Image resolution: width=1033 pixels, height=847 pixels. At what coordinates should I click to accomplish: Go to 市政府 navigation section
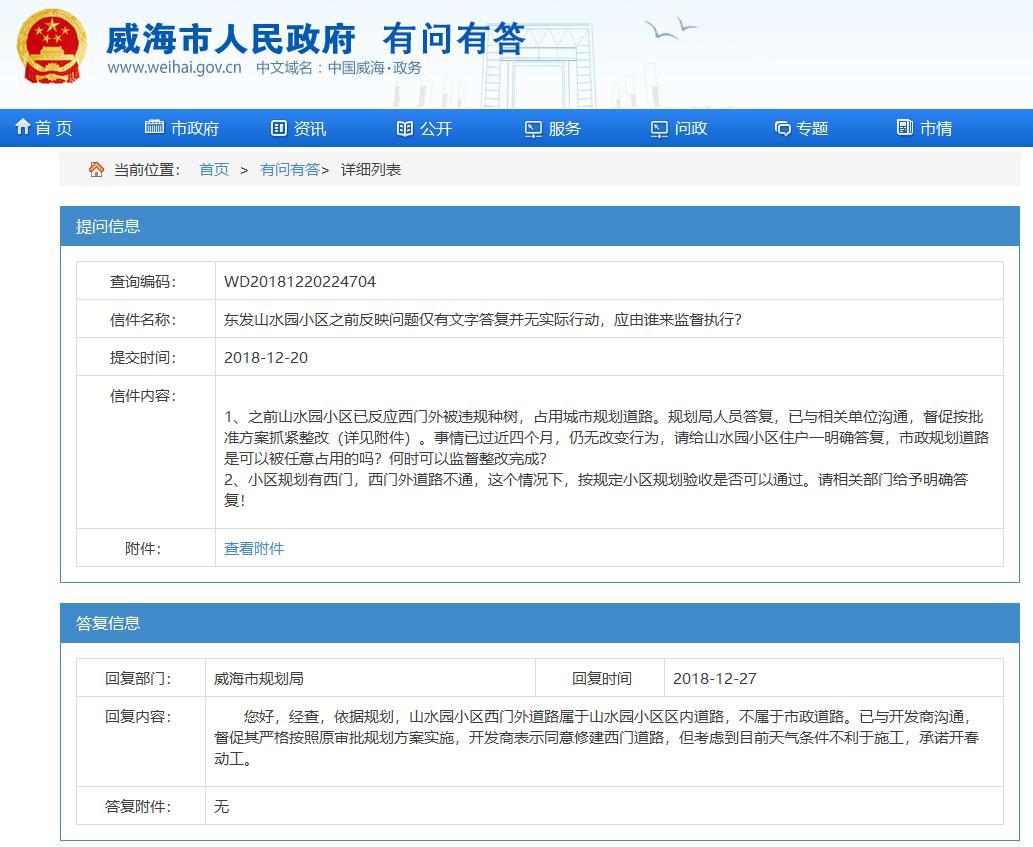(x=194, y=128)
